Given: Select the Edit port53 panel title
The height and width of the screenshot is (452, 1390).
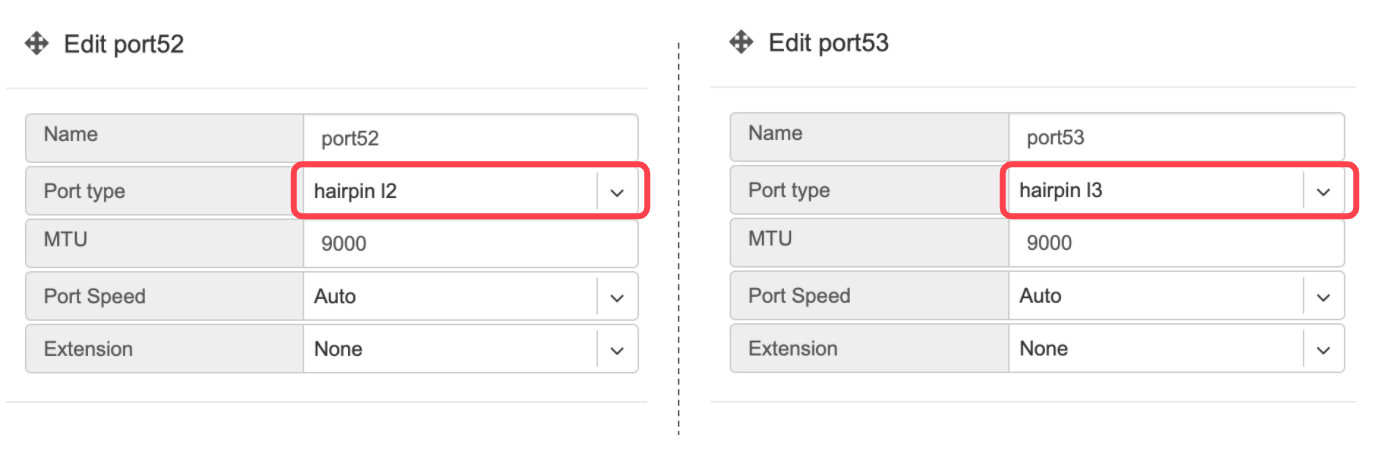Looking at the screenshot, I should click(x=829, y=43).
